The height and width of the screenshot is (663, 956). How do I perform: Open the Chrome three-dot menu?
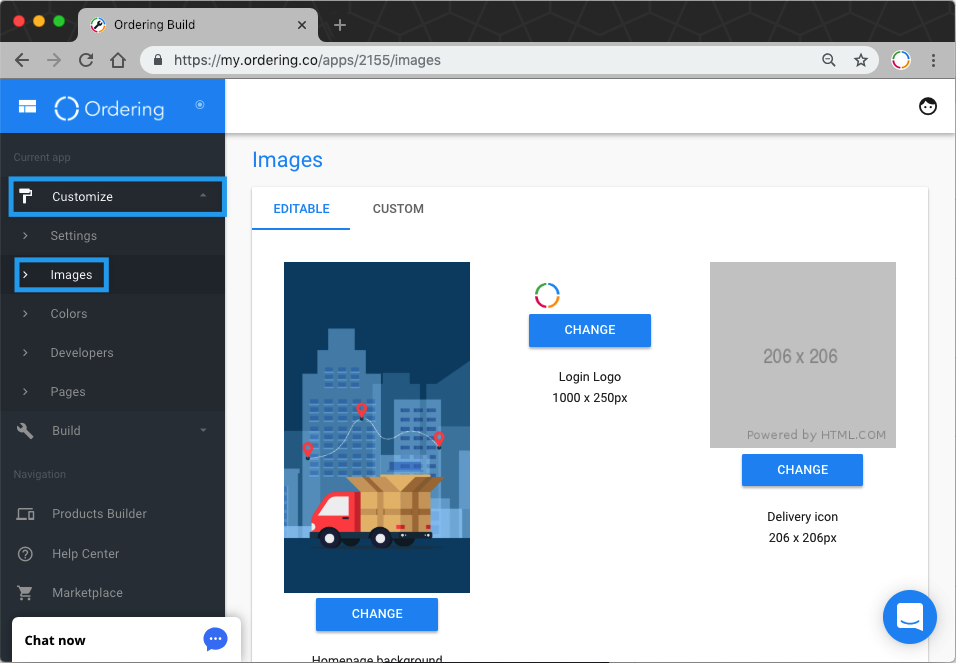pos(933,60)
